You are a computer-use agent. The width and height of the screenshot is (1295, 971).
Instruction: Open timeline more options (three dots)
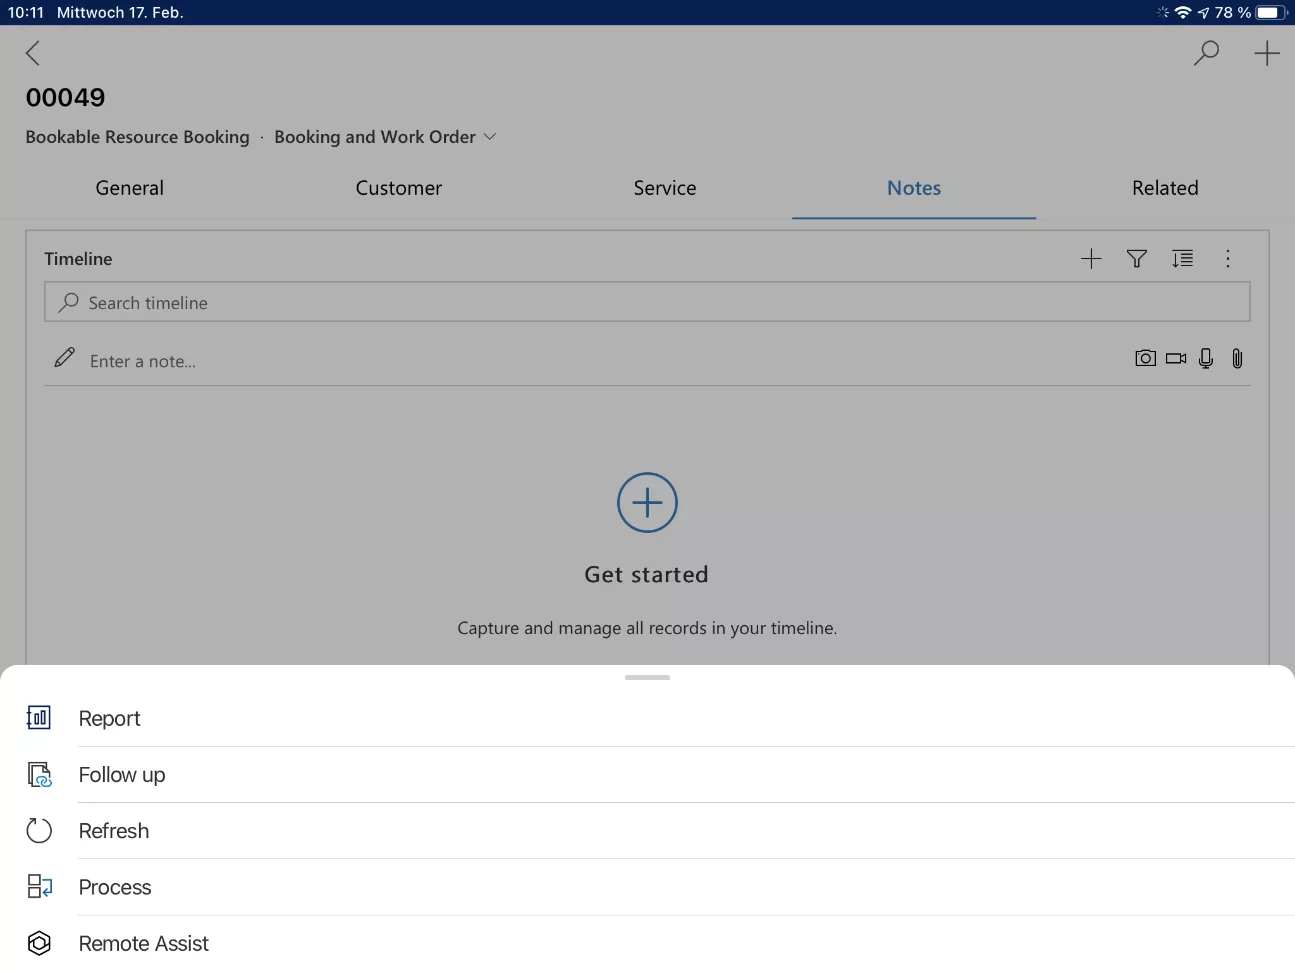[x=1228, y=259]
